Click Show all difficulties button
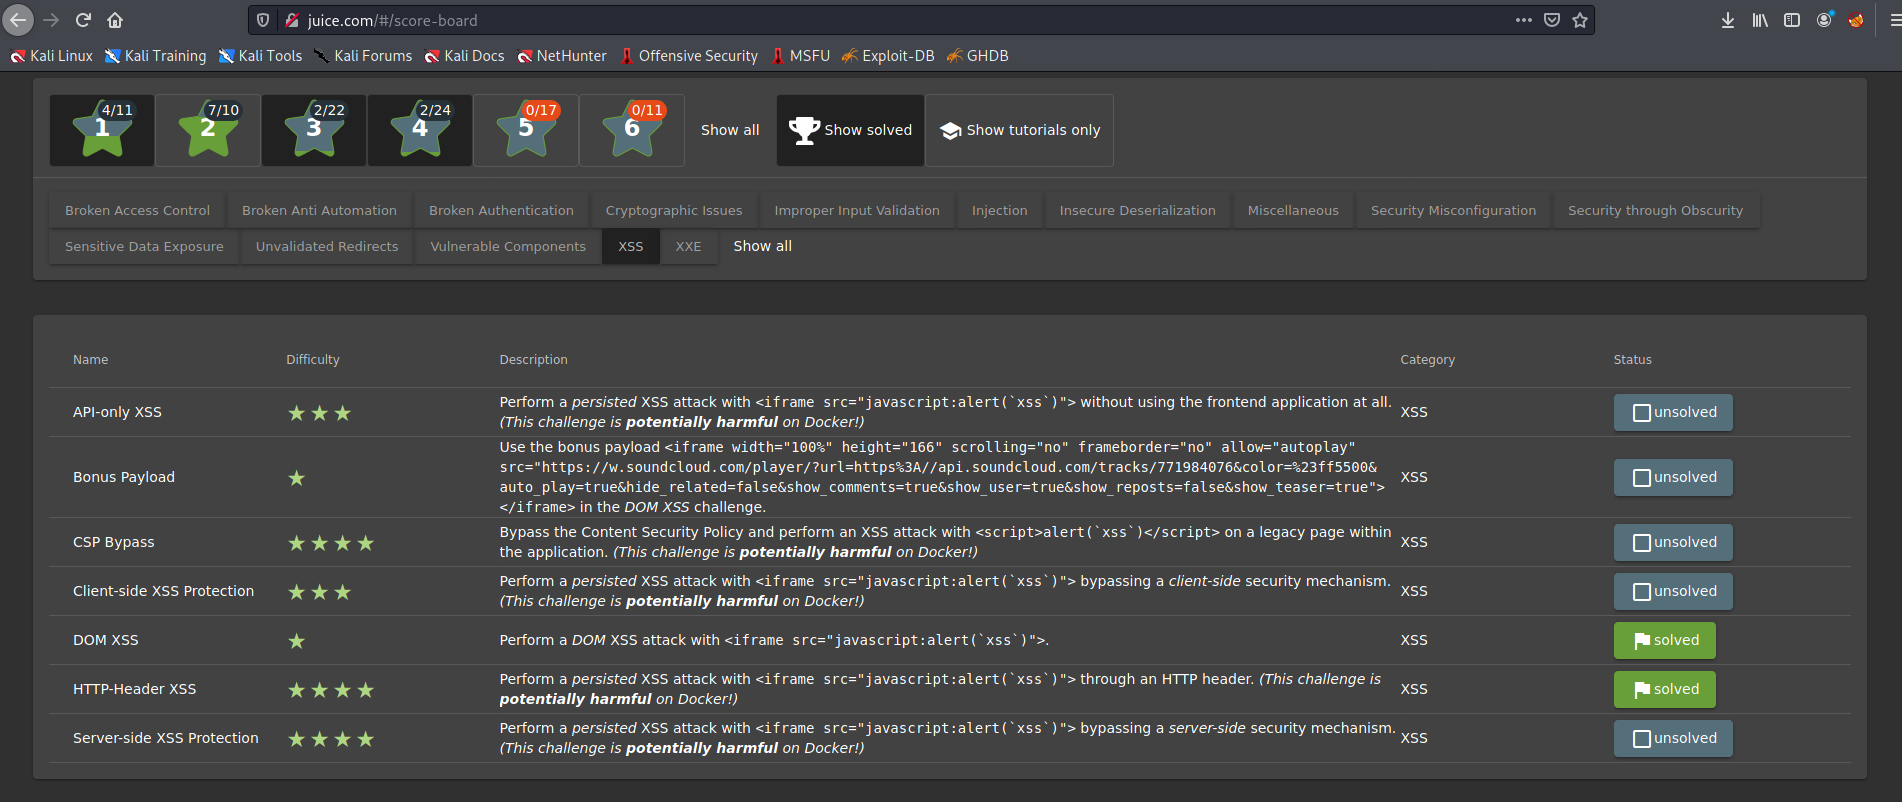 point(730,130)
